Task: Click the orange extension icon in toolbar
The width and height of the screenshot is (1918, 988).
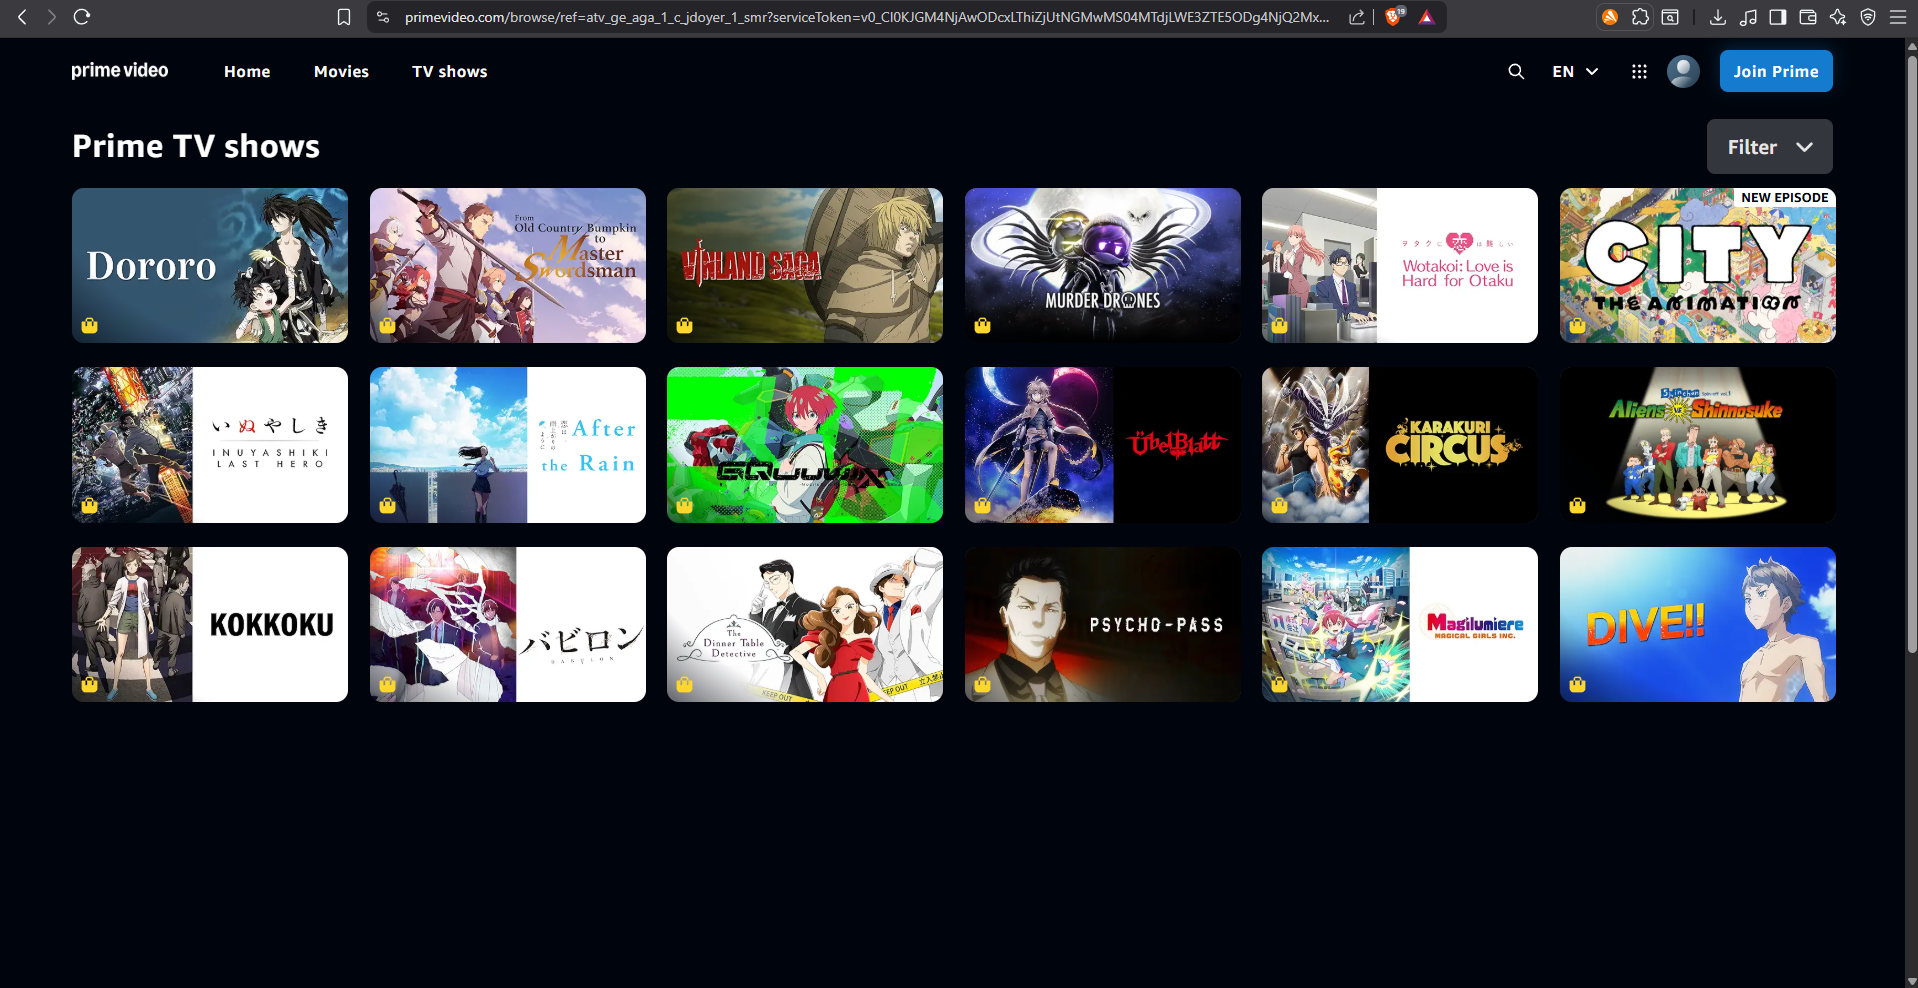Action: pos(1610,17)
